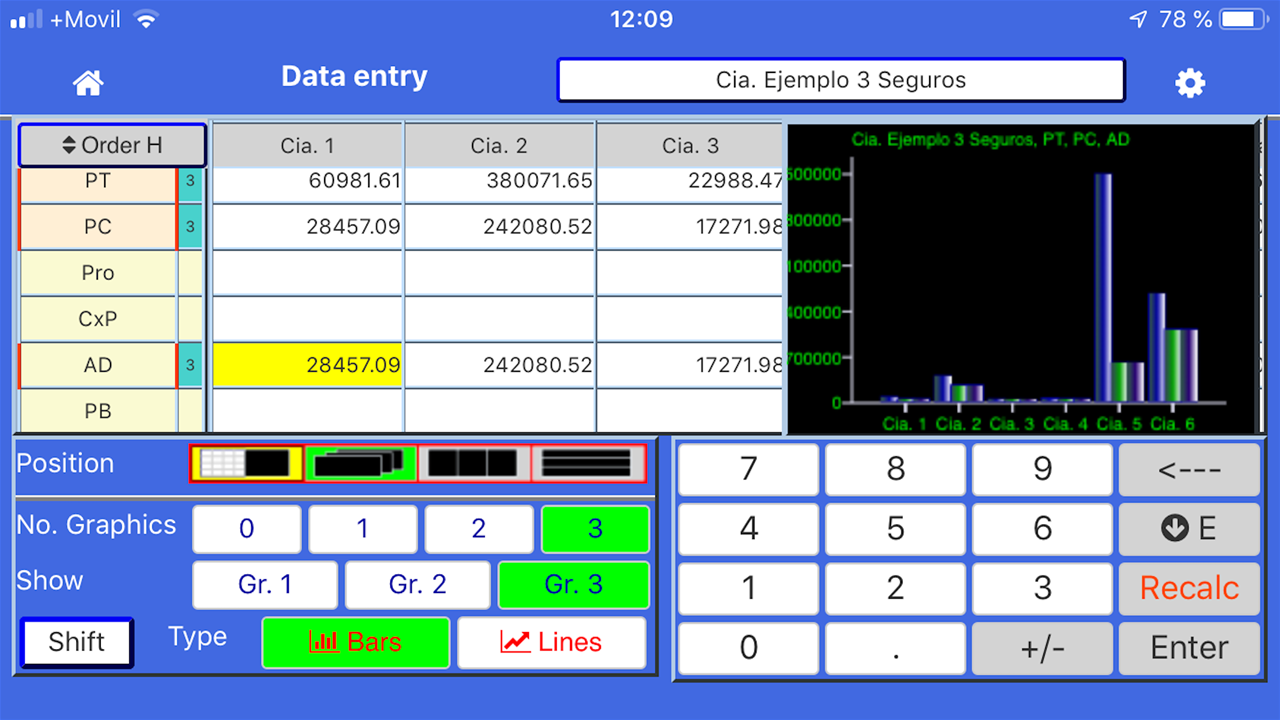
Task: Click the graph marker beside PT
Action: click(190, 185)
